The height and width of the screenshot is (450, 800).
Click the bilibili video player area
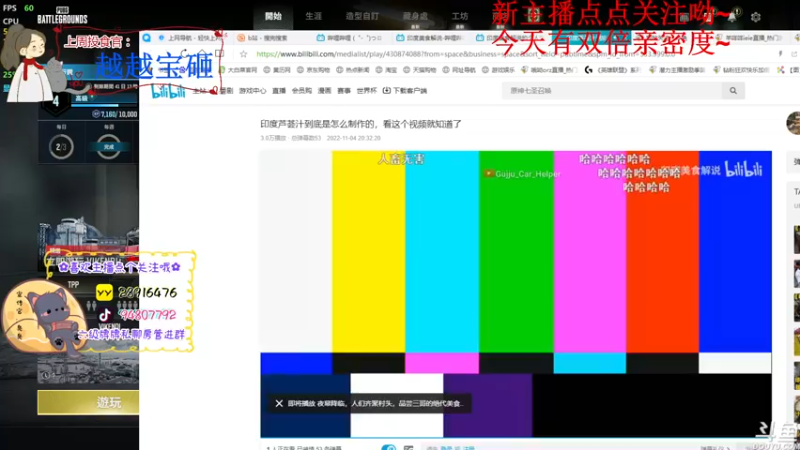516,294
